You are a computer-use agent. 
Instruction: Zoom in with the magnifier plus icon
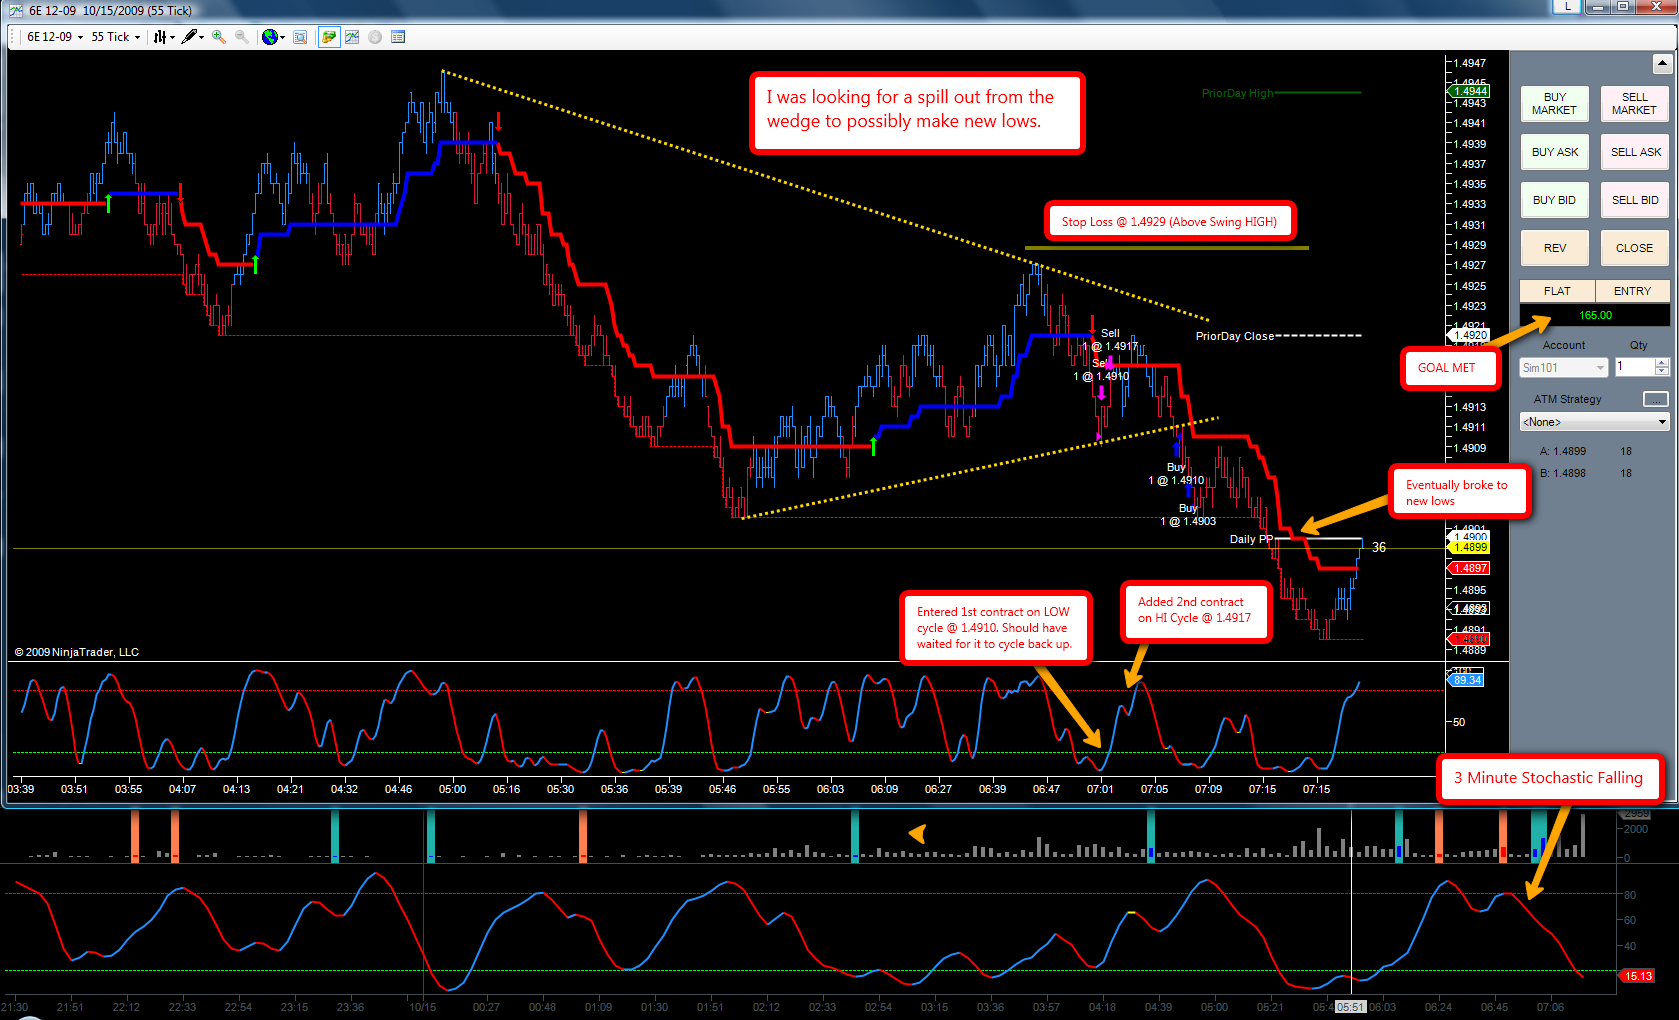pos(219,37)
